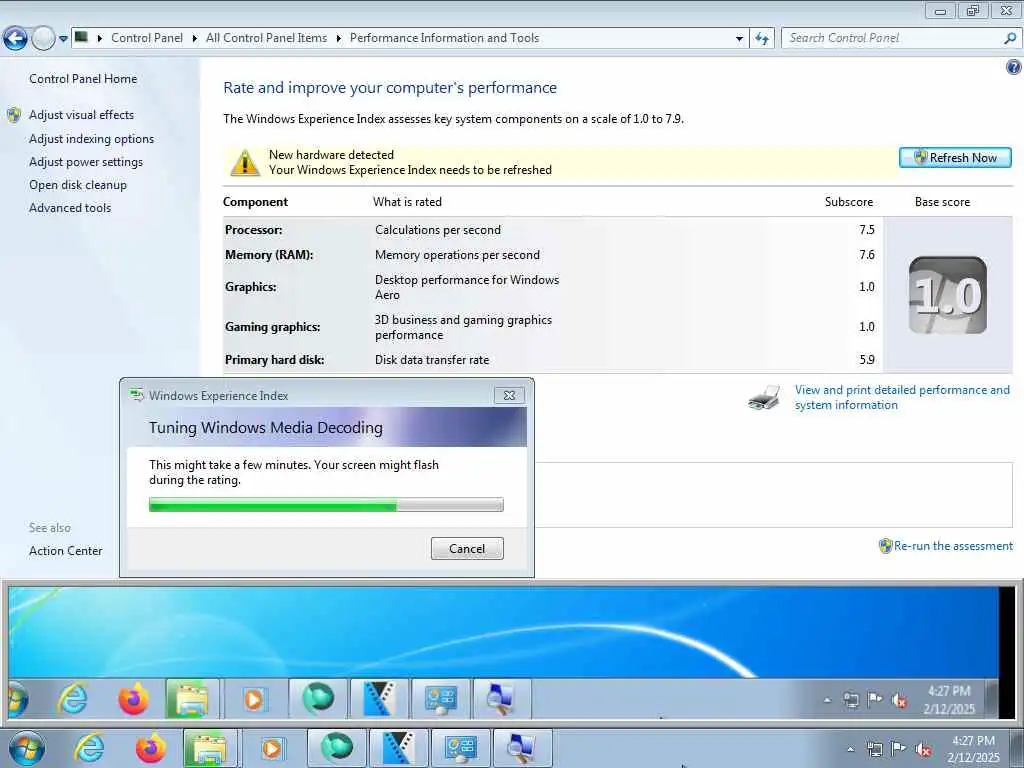Launch Internet Explorer from bottom taskbar
Screen dimensions: 1024x768
click(88, 748)
